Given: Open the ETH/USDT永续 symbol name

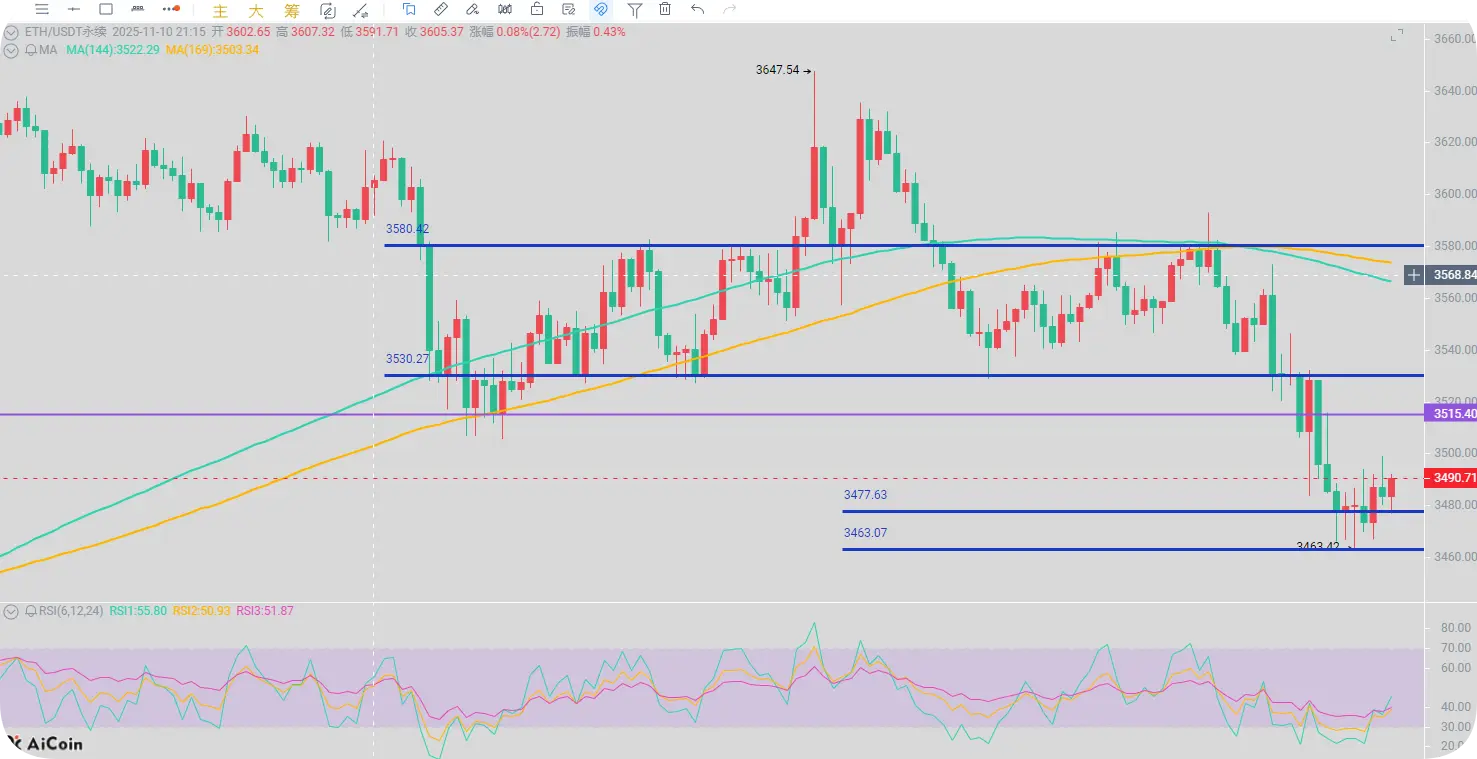Looking at the screenshot, I should 63,32.
